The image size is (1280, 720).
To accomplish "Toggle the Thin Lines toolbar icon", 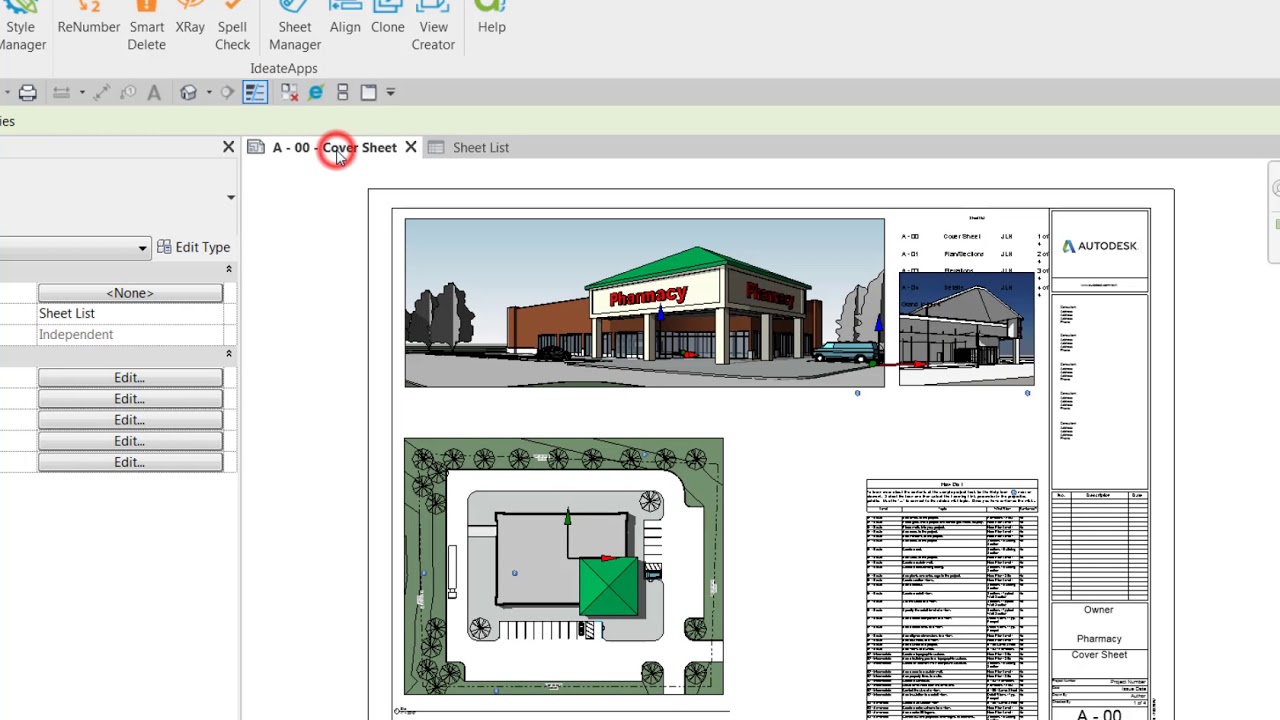I will [x=255, y=92].
